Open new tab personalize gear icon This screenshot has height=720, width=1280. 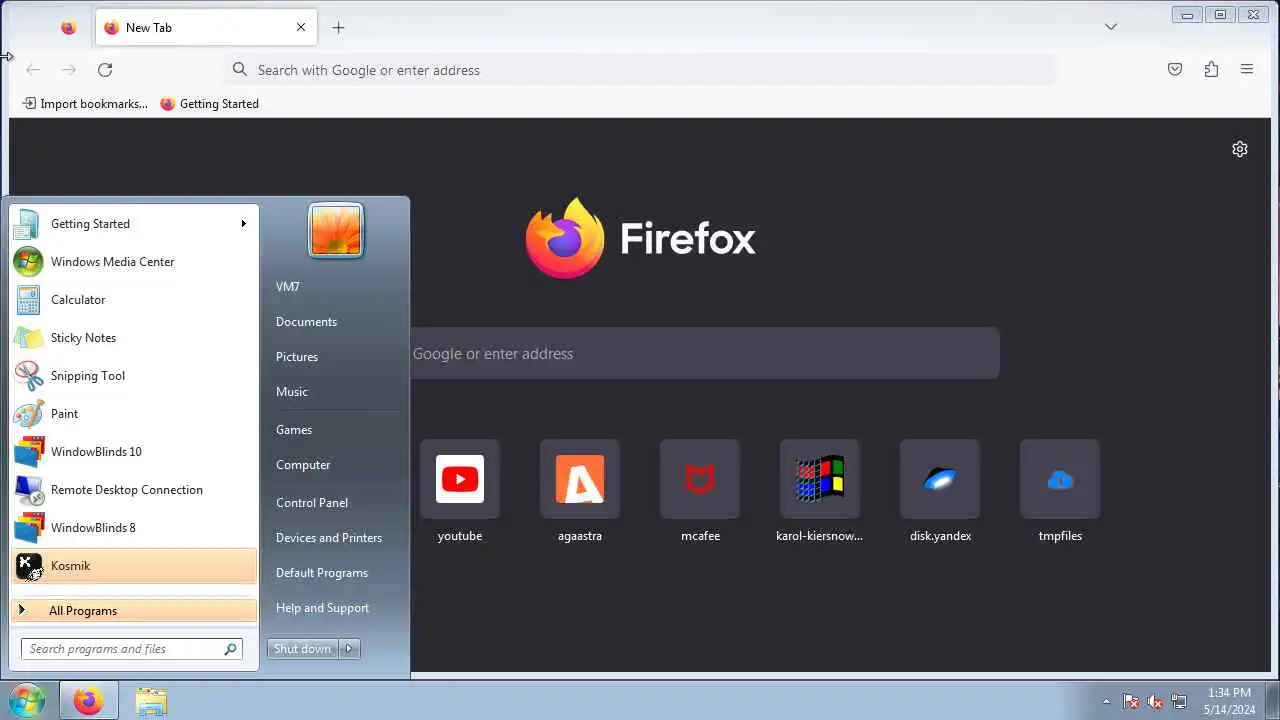pos(1240,149)
